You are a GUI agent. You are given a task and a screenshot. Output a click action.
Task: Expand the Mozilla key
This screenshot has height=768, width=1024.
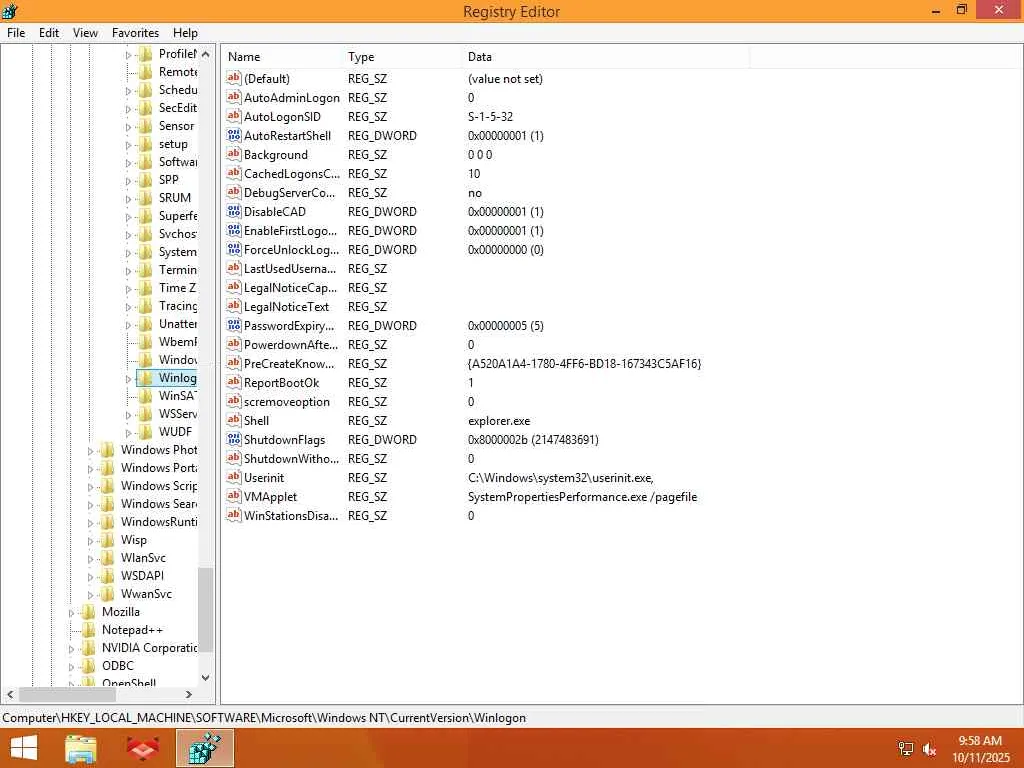[71, 613]
